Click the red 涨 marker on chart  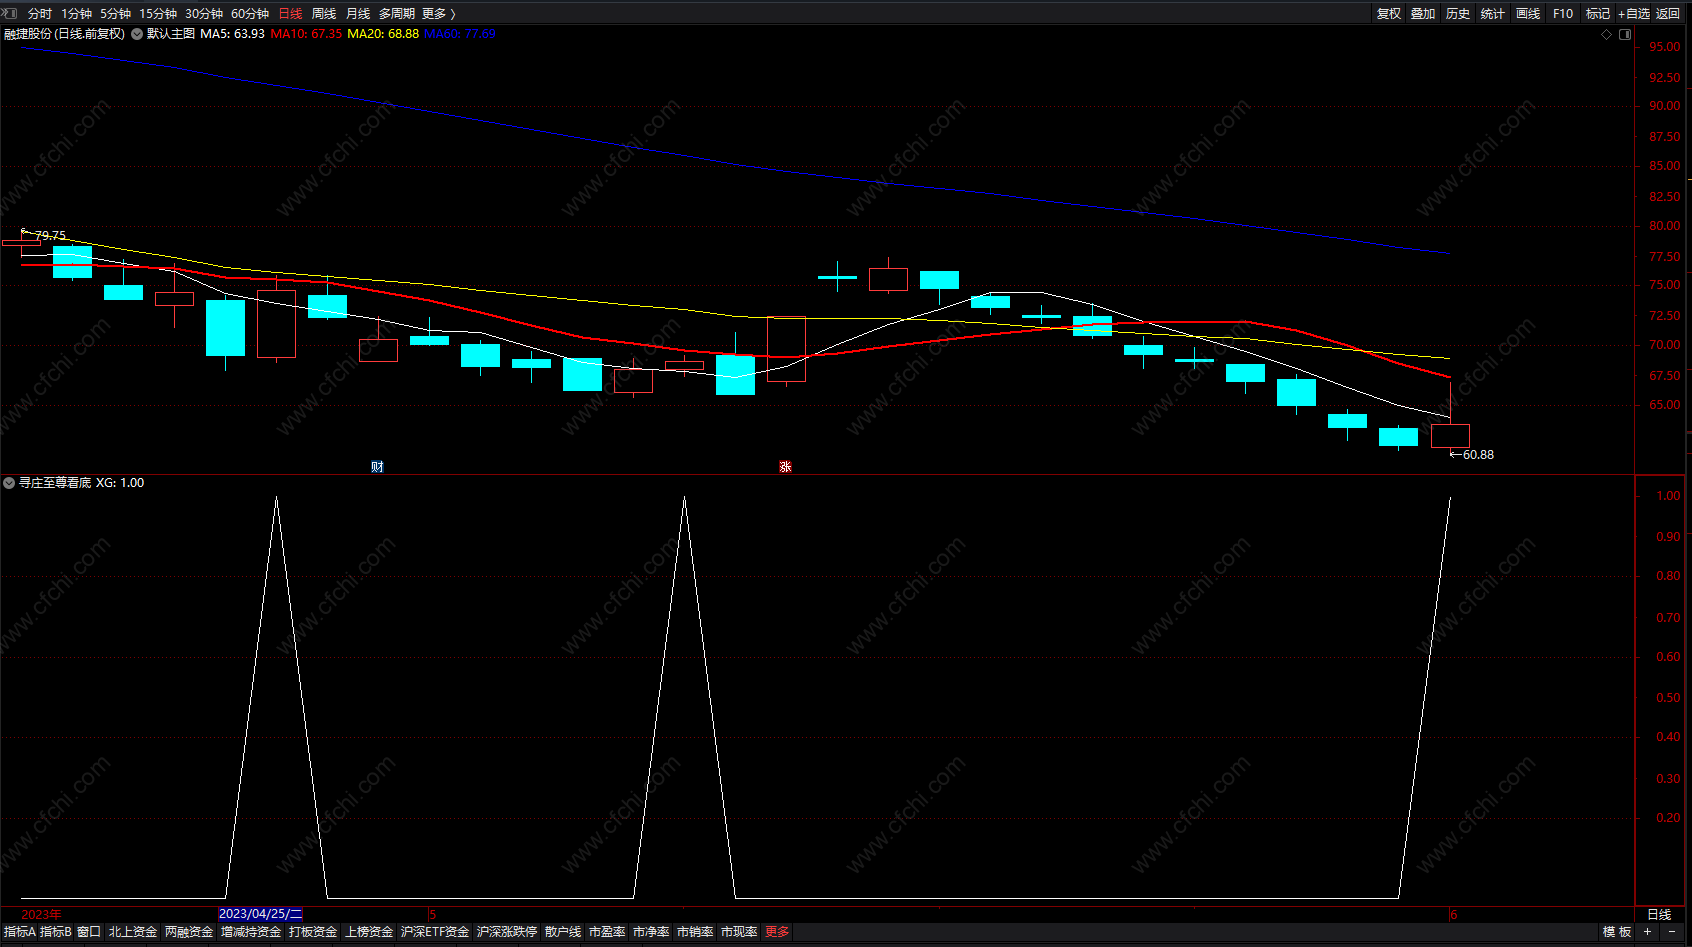[x=785, y=467]
